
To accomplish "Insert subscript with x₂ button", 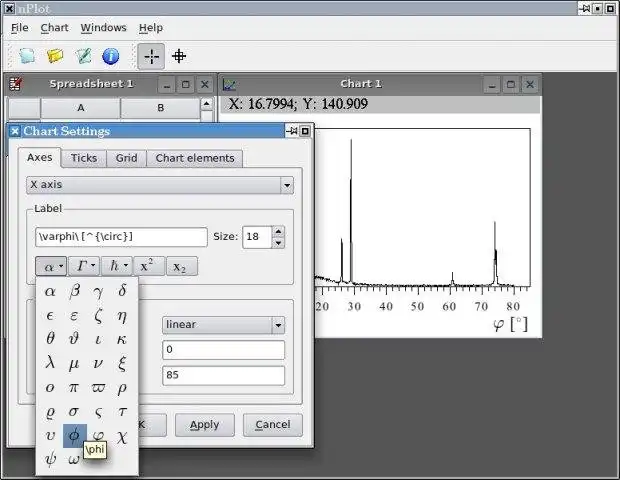I will (182, 266).
